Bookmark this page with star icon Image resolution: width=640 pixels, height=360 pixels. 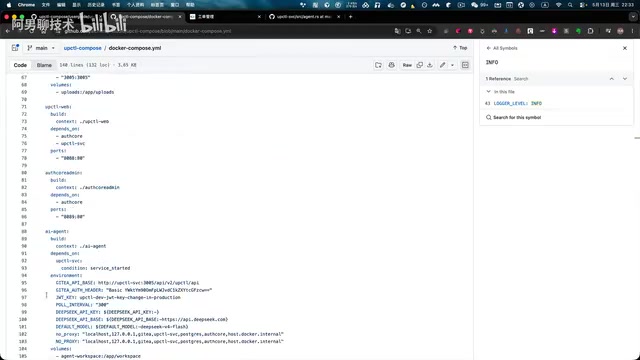pos(429,31)
